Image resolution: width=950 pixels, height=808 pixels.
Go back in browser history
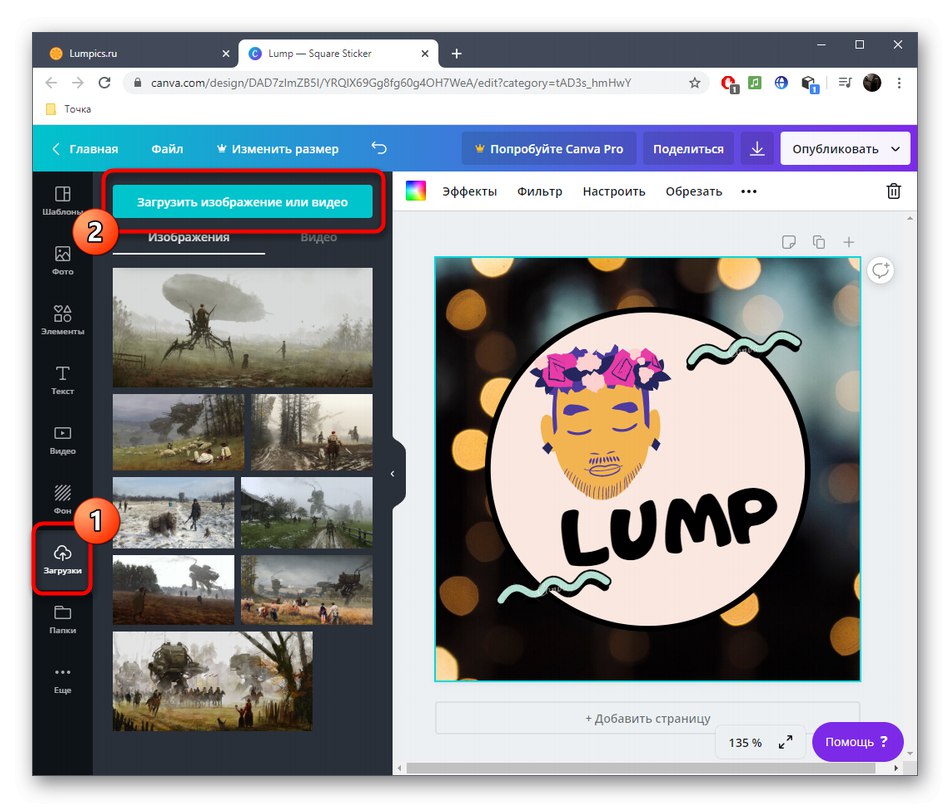click(x=51, y=82)
